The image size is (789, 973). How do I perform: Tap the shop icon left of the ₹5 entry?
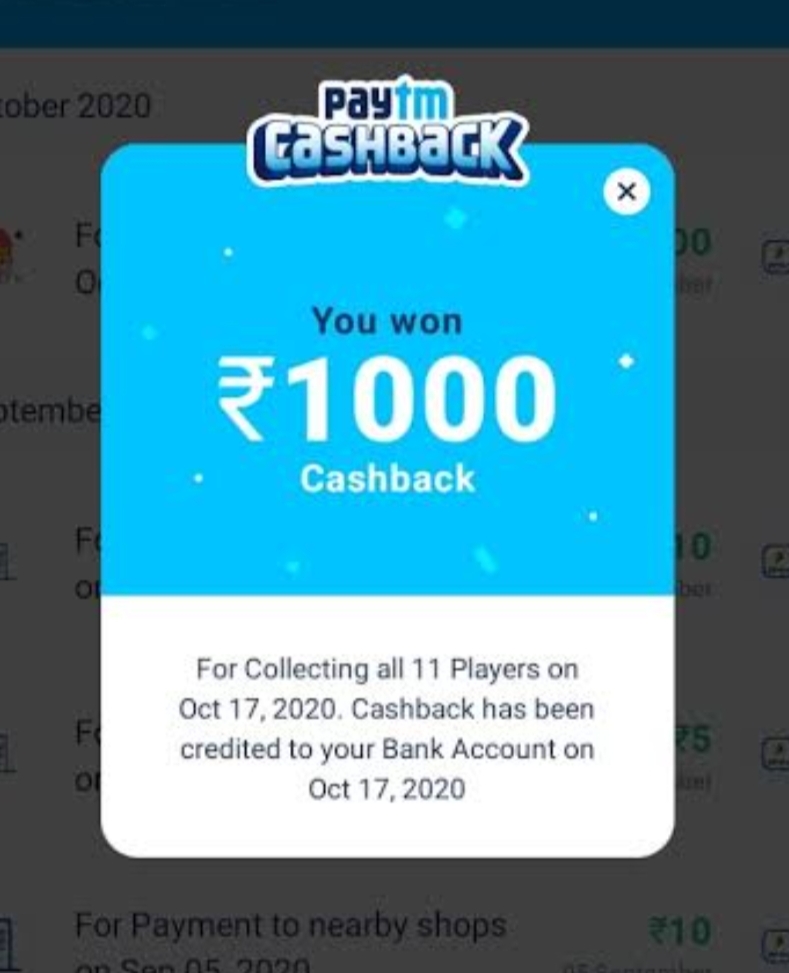(x=6, y=753)
